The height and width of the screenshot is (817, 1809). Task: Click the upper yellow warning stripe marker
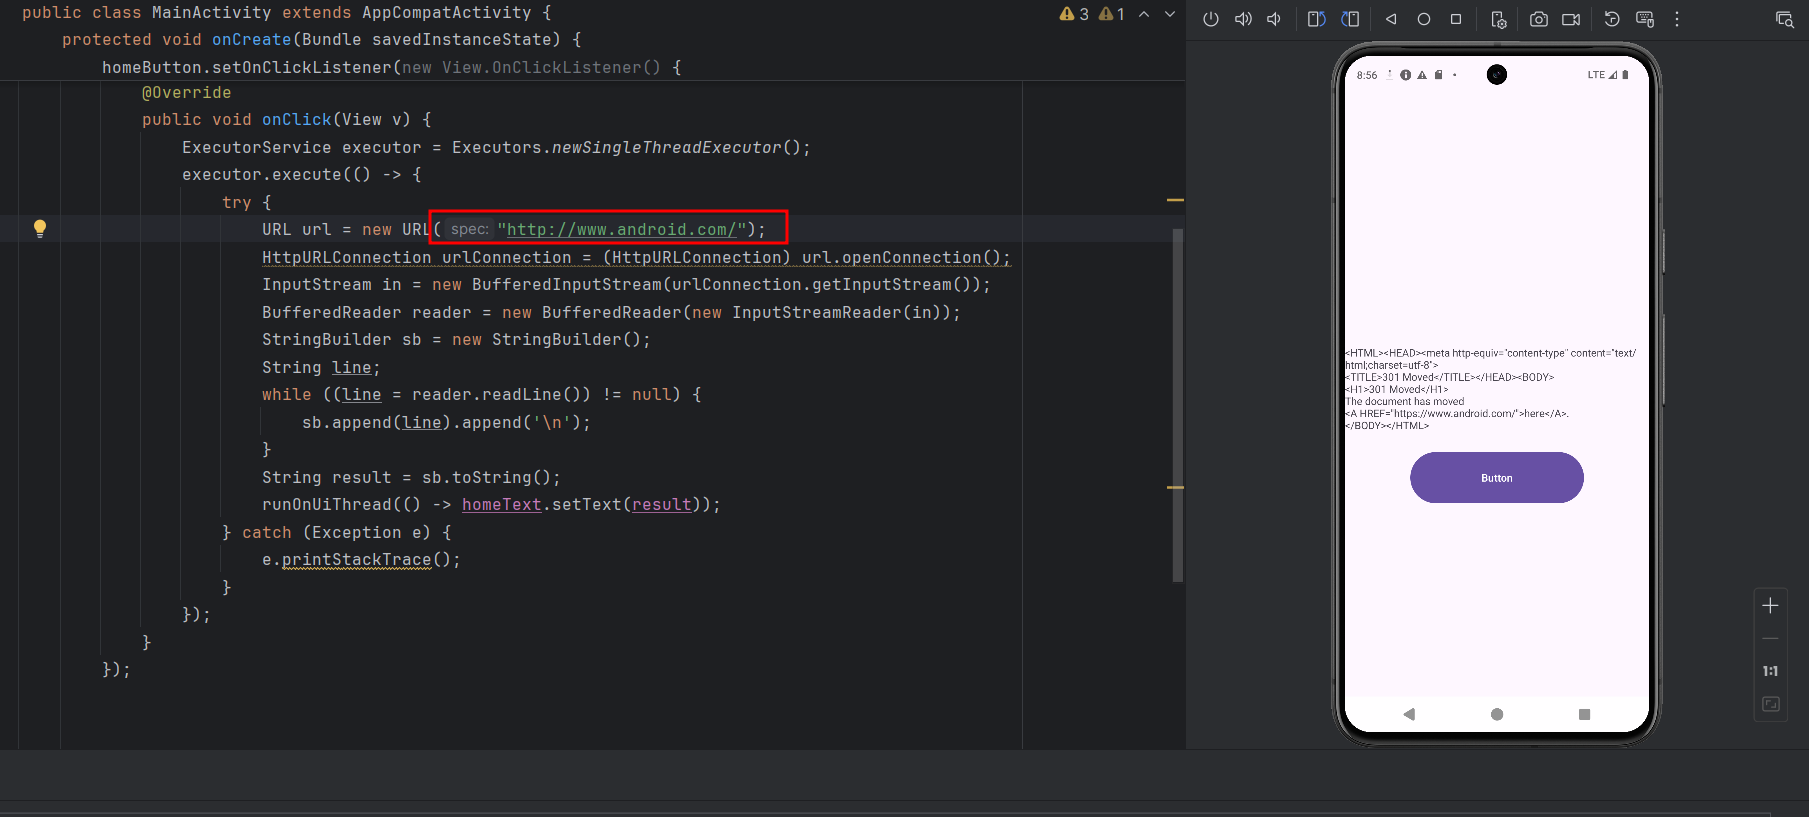click(1175, 200)
